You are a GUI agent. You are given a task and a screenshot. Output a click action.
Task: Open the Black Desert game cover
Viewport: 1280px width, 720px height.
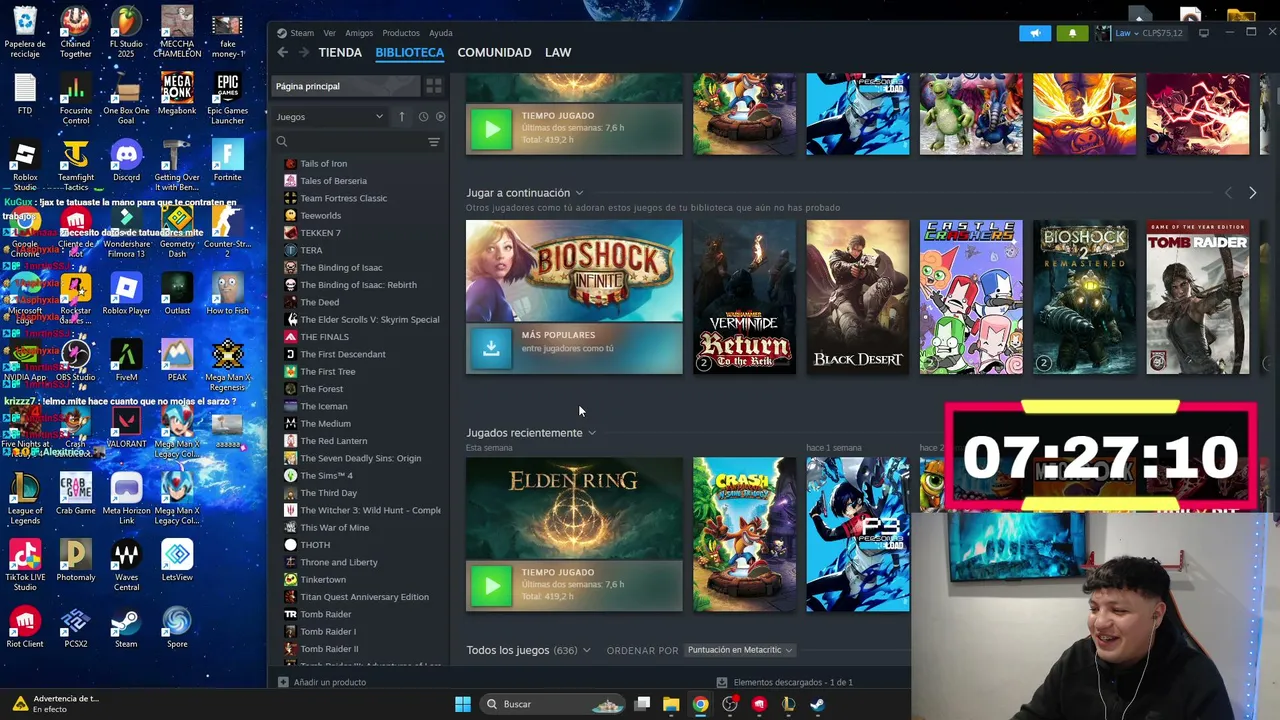(858, 297)
